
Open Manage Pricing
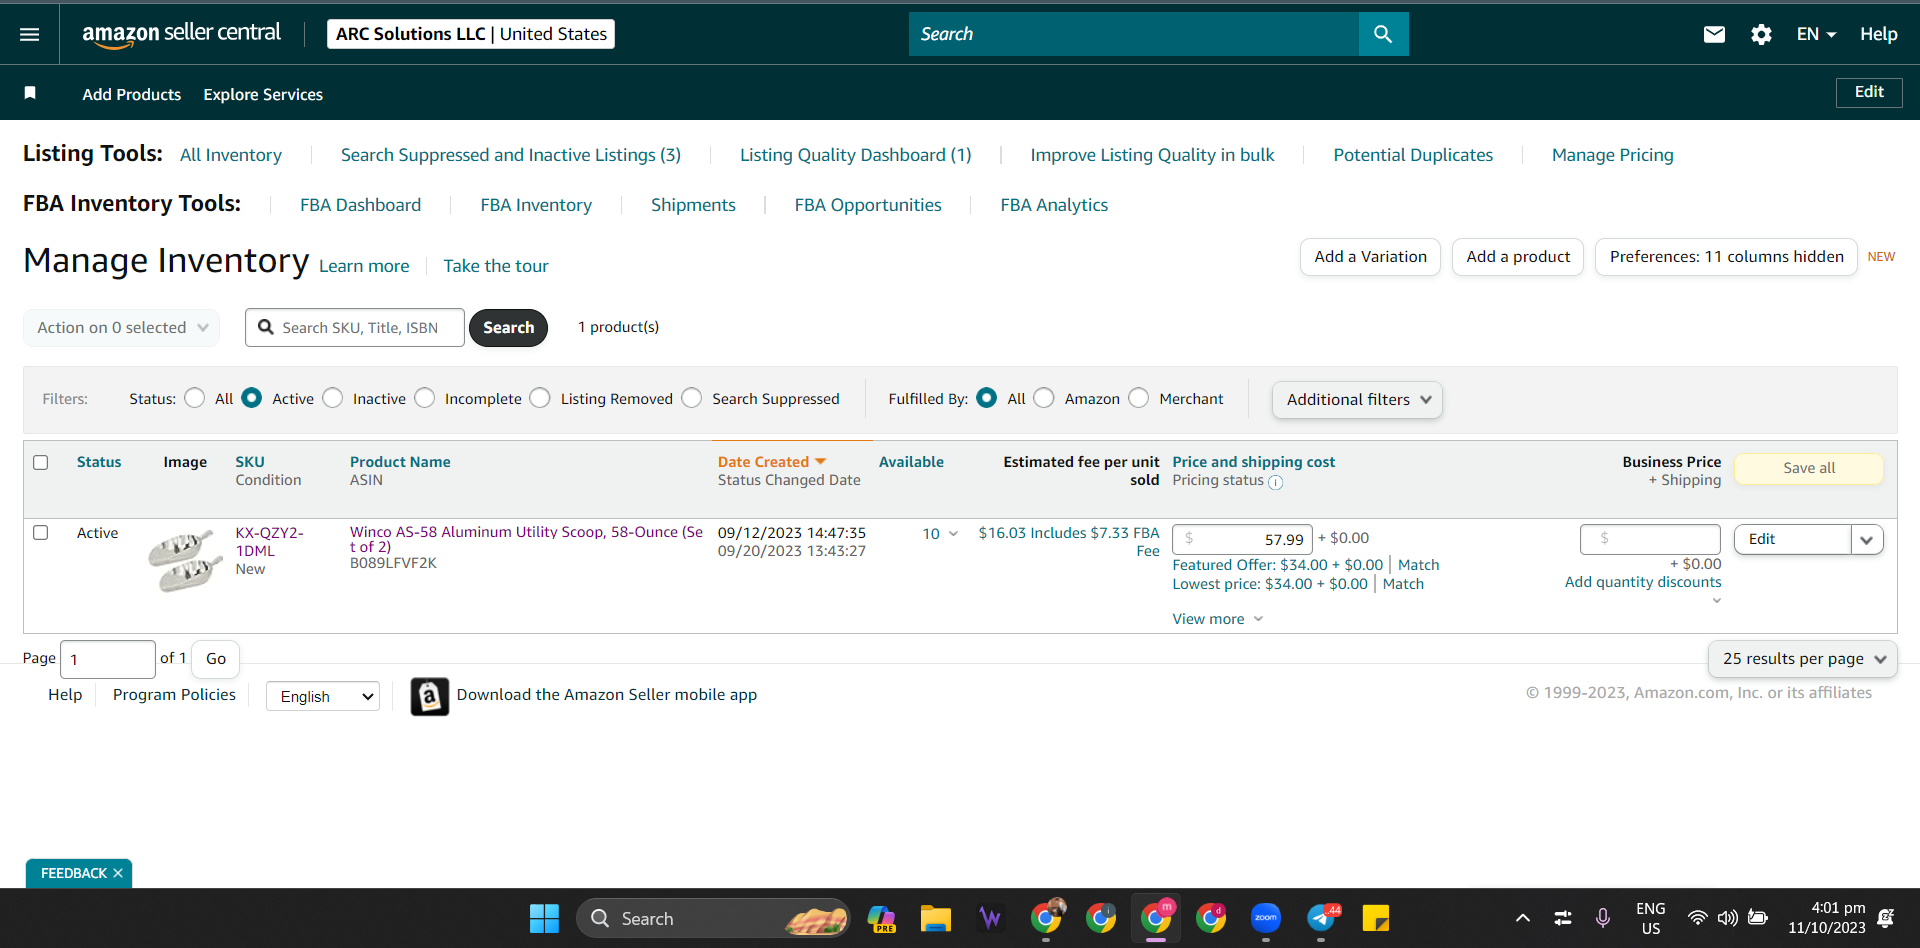pos(1613,155)
